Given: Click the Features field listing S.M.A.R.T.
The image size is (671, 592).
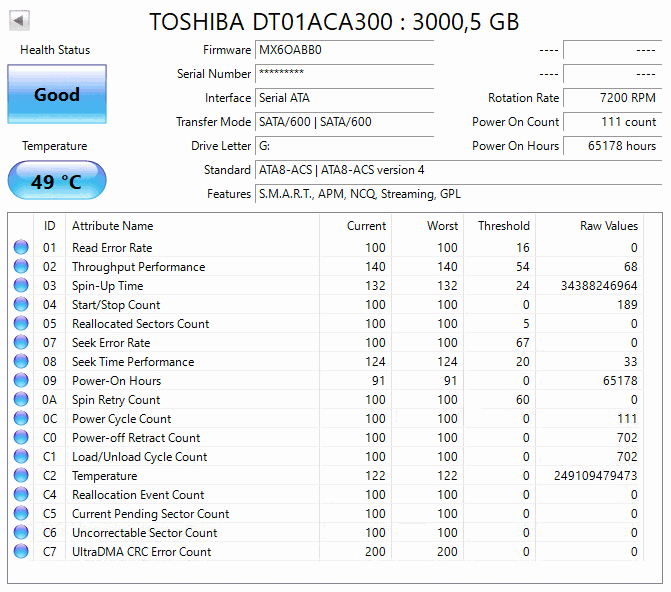Looking at the screenshot, I should point(458,194).
